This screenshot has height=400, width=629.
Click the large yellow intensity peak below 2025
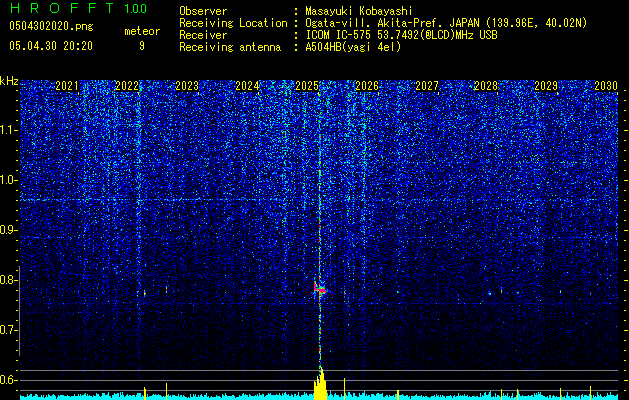[320, 383]
